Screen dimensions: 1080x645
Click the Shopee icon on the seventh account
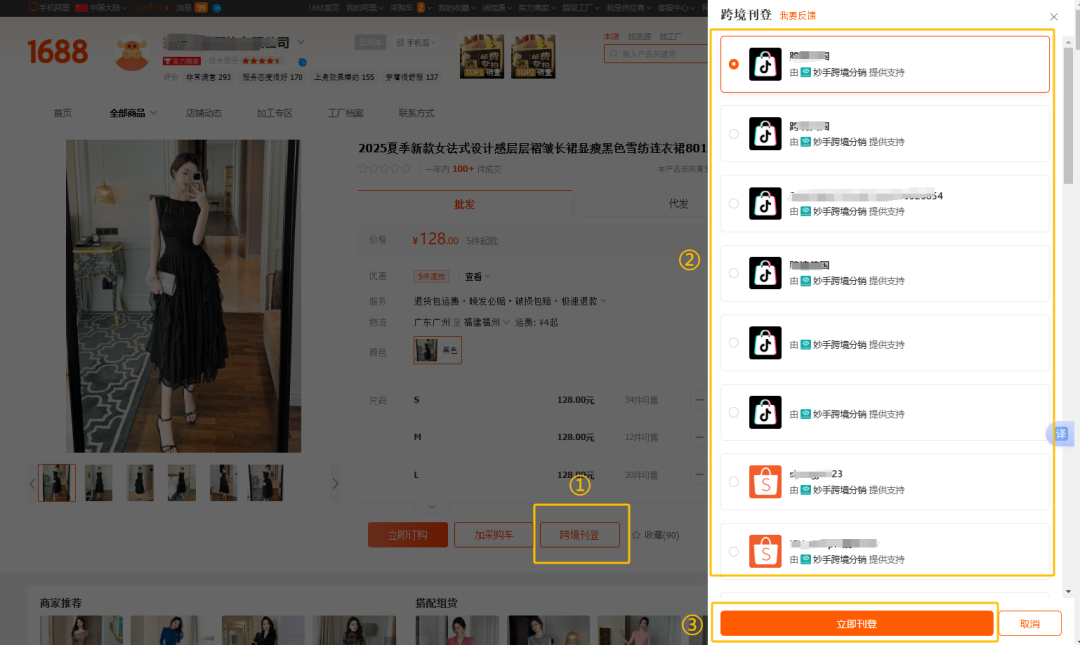pyautogui.click(x=765, y=482)
